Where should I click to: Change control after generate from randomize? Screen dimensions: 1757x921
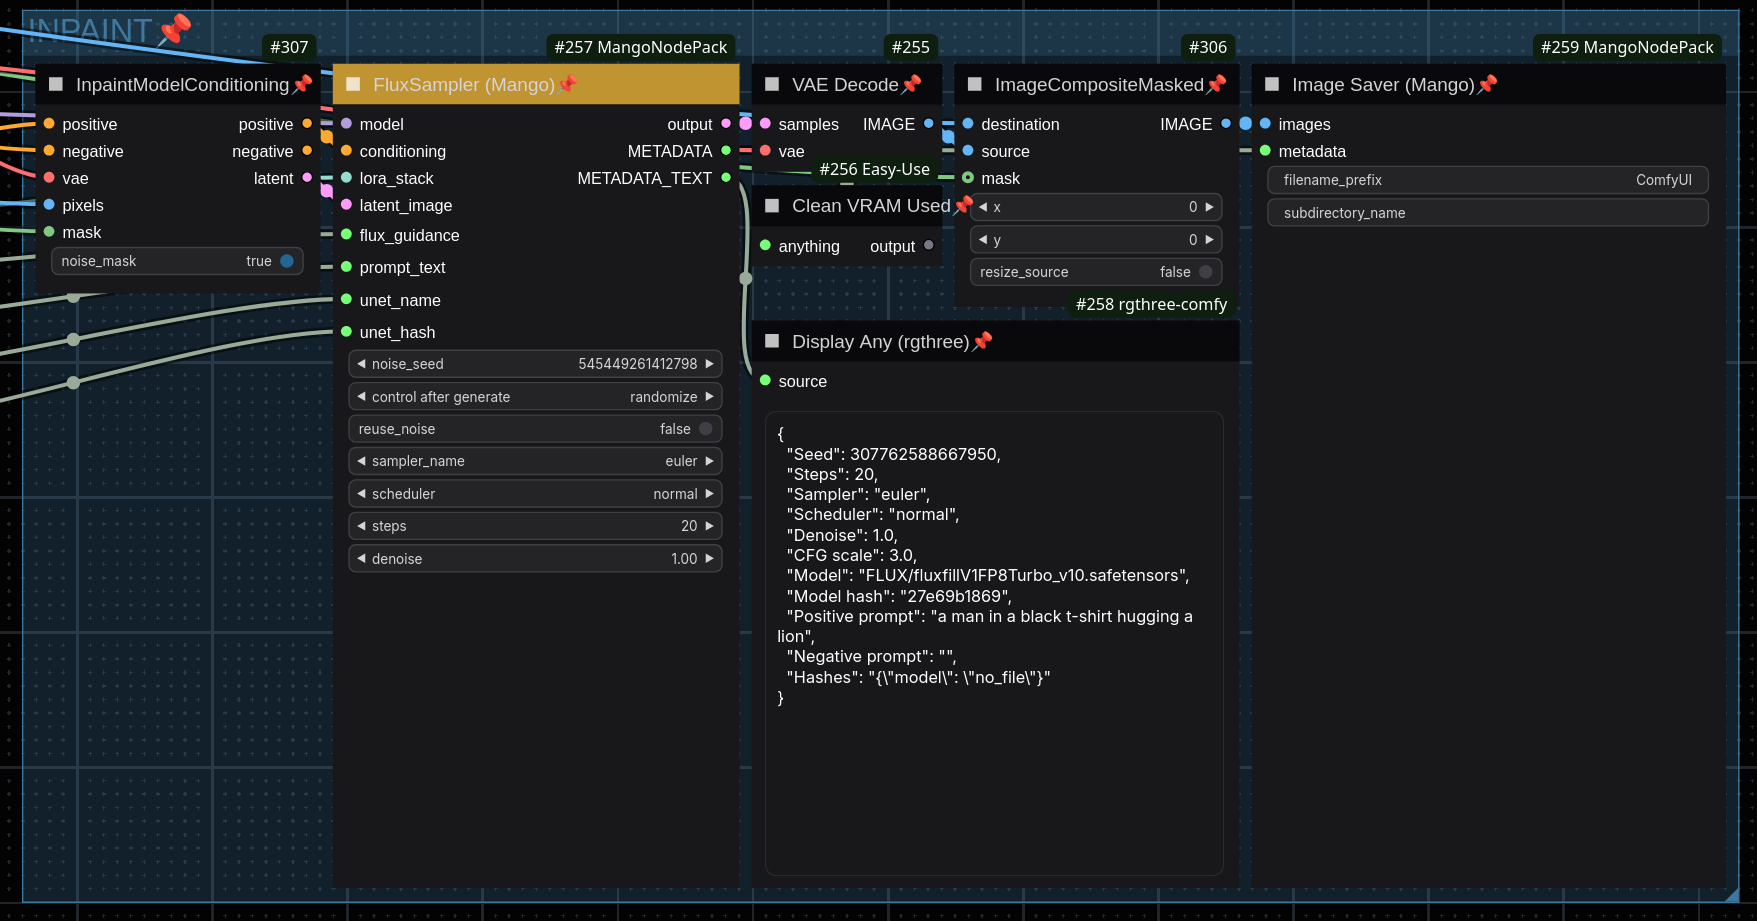[535, 397]
